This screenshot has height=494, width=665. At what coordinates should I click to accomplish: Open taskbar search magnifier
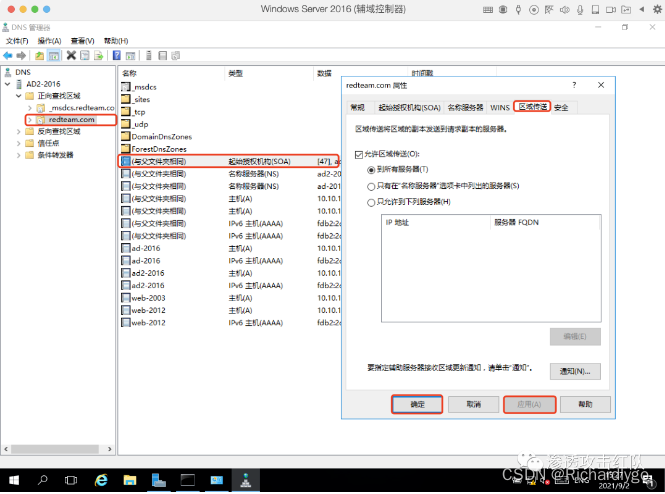[x=43, y=480]
